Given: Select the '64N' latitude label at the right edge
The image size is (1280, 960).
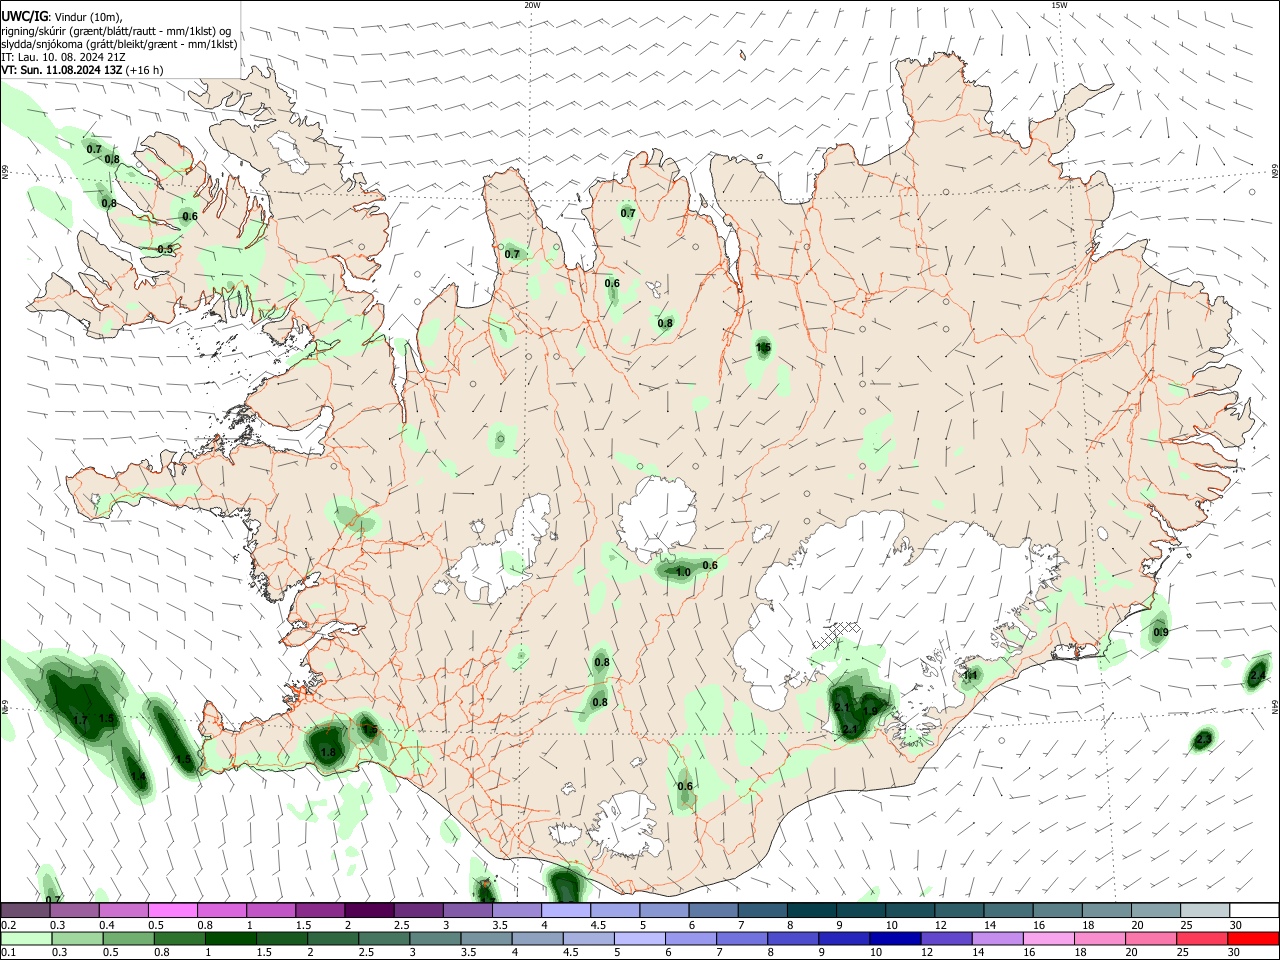Looking at the screenshot, I should pyautogui.click(x=1275, y=707).
